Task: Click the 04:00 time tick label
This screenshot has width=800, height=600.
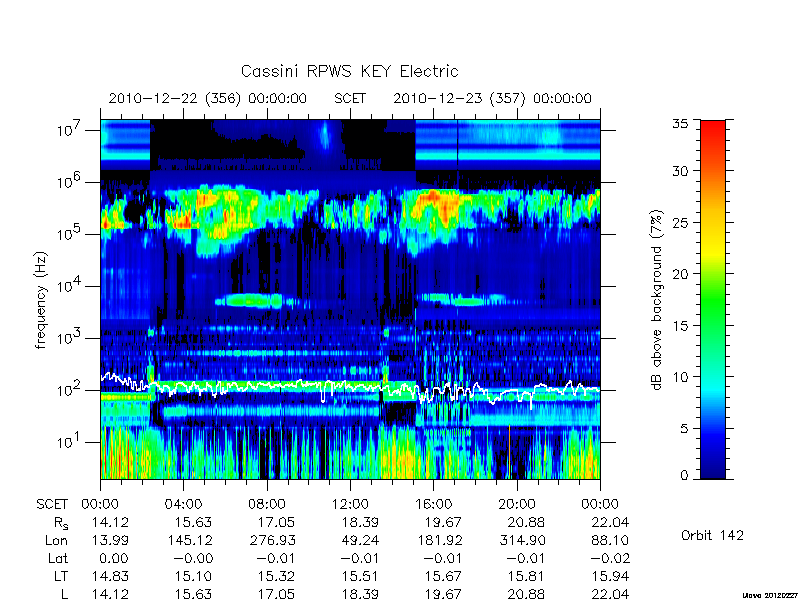Action: (183, 505)
